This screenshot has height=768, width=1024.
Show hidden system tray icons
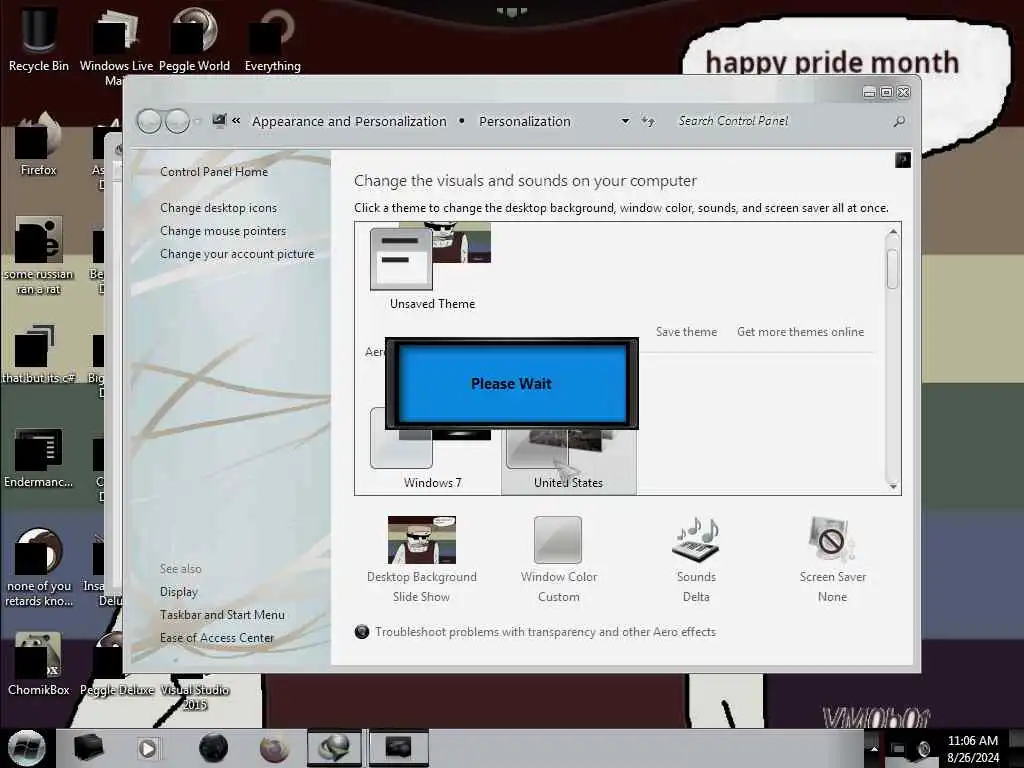874,748
